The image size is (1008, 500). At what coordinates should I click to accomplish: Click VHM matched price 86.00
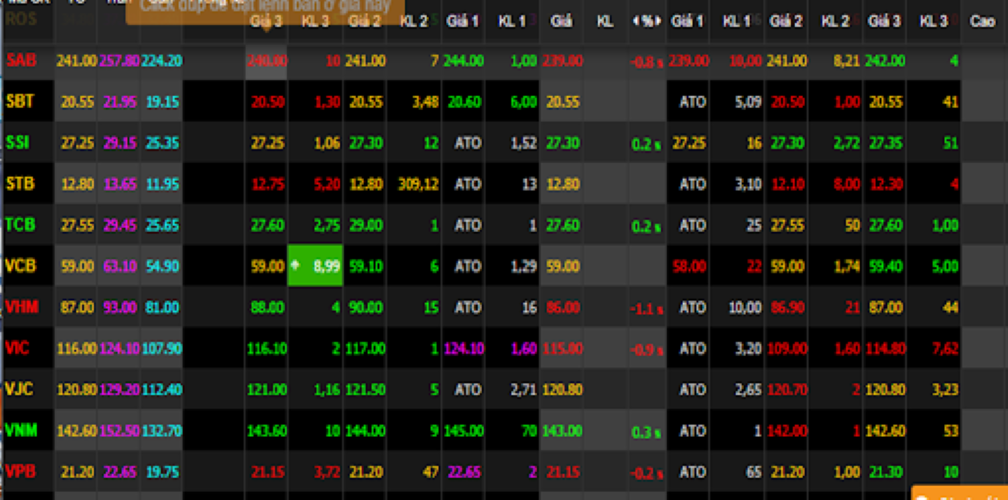point(563,308)
